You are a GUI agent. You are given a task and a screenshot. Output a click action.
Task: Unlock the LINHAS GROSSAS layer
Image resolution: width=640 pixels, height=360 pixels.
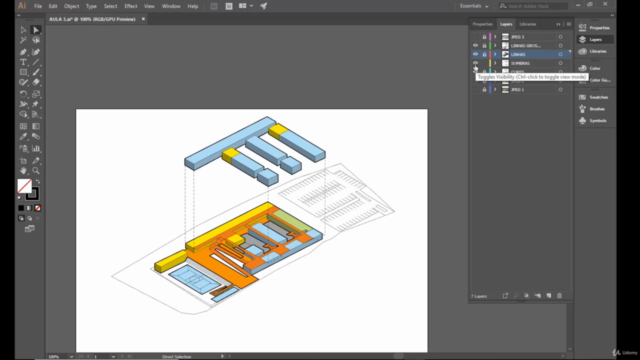[x=484, y=46]
